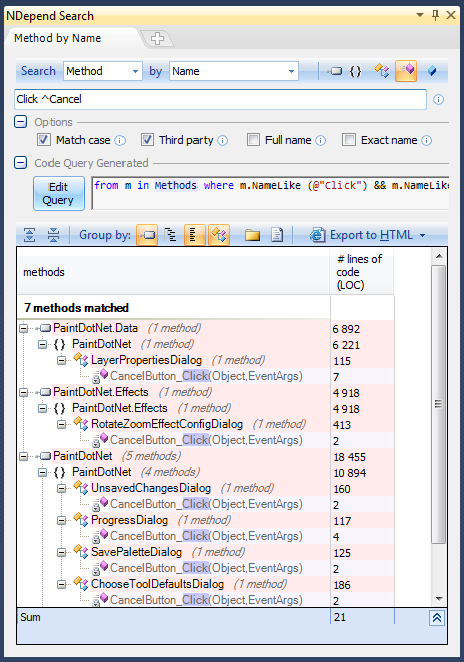
Task: Click the scrollbar down arrow
Action: coord(439,599)
